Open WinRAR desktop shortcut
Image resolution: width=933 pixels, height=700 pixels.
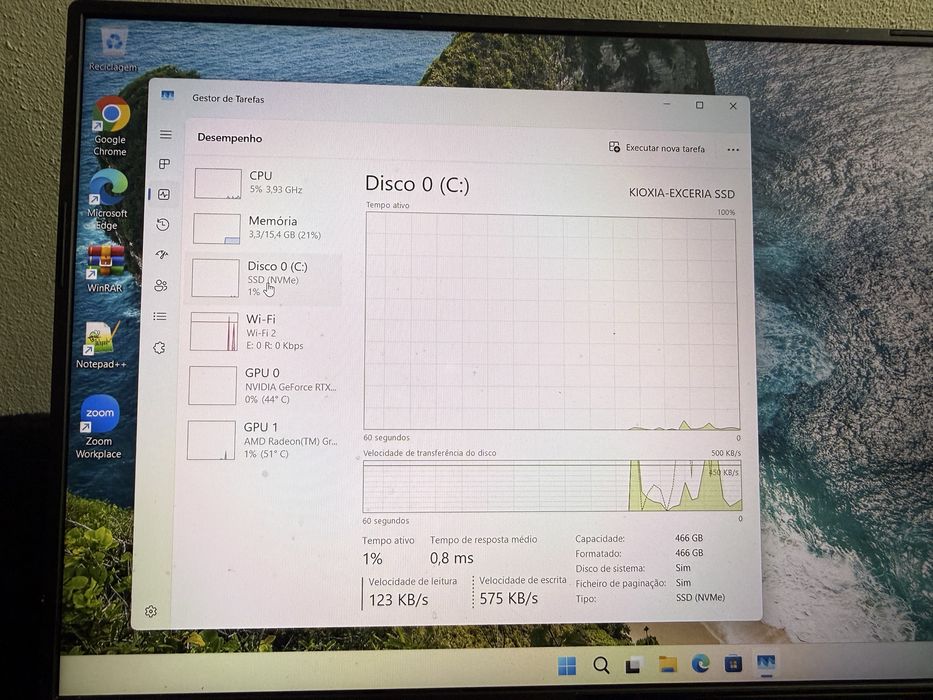(105, 268)
